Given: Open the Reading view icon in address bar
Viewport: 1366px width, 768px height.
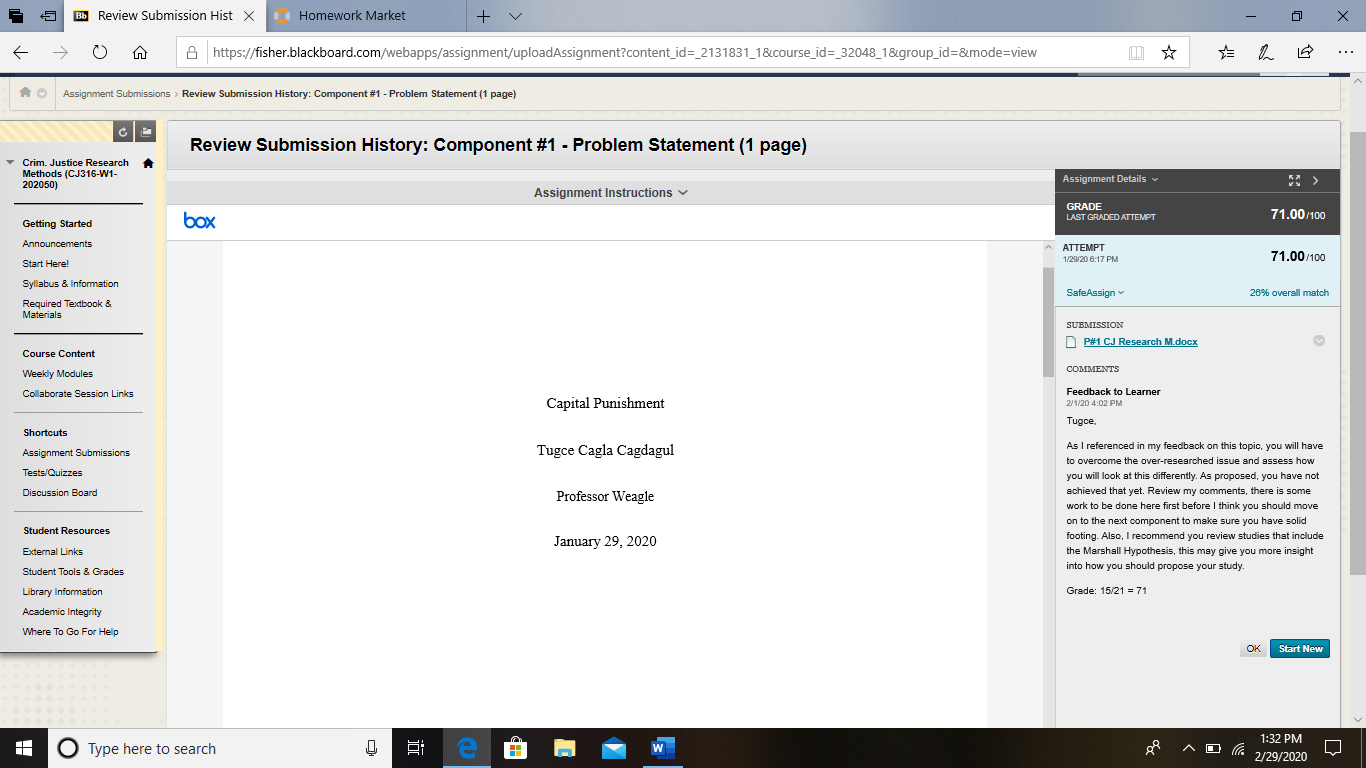Looking at the screenshot, I should pos(1136,52).
